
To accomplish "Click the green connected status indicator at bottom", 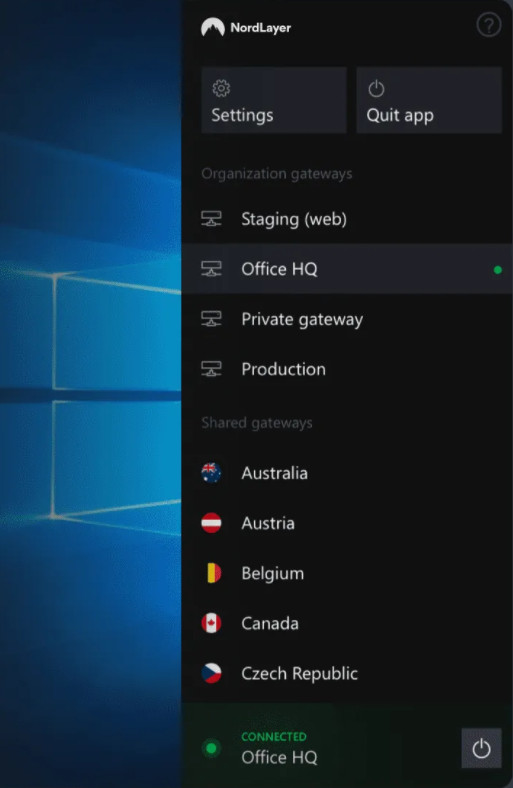I will pos(212,748).
